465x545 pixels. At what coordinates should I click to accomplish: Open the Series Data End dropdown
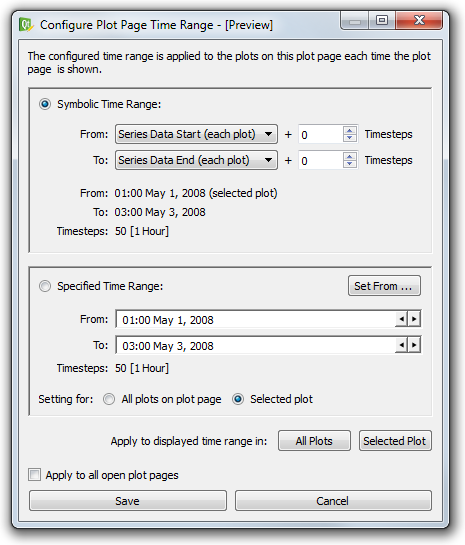196,160
